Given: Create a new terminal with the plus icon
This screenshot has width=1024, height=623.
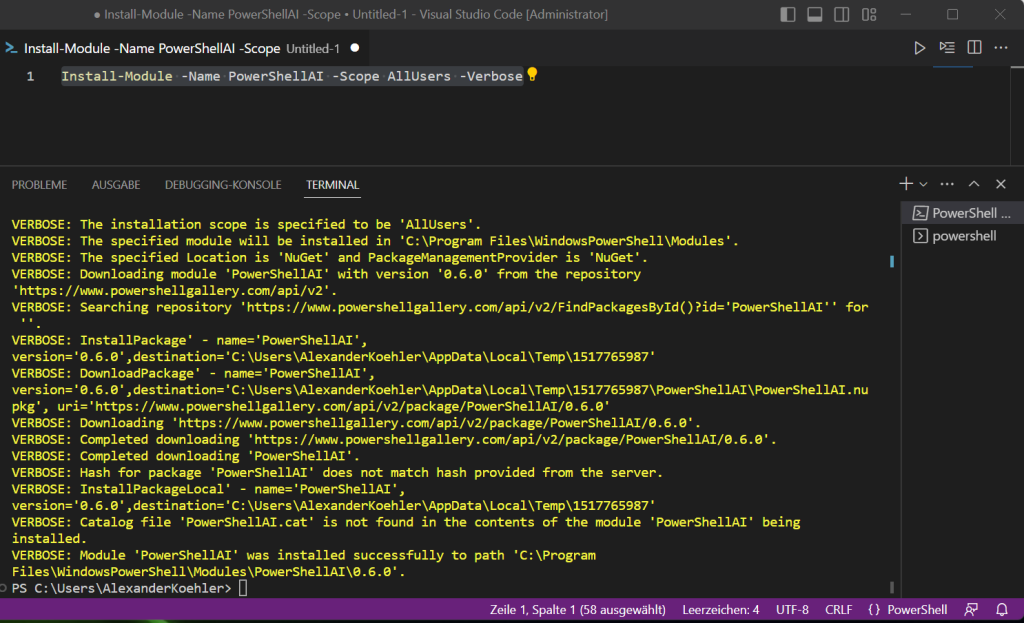Looking at the screenshot, I should [906, 184].
